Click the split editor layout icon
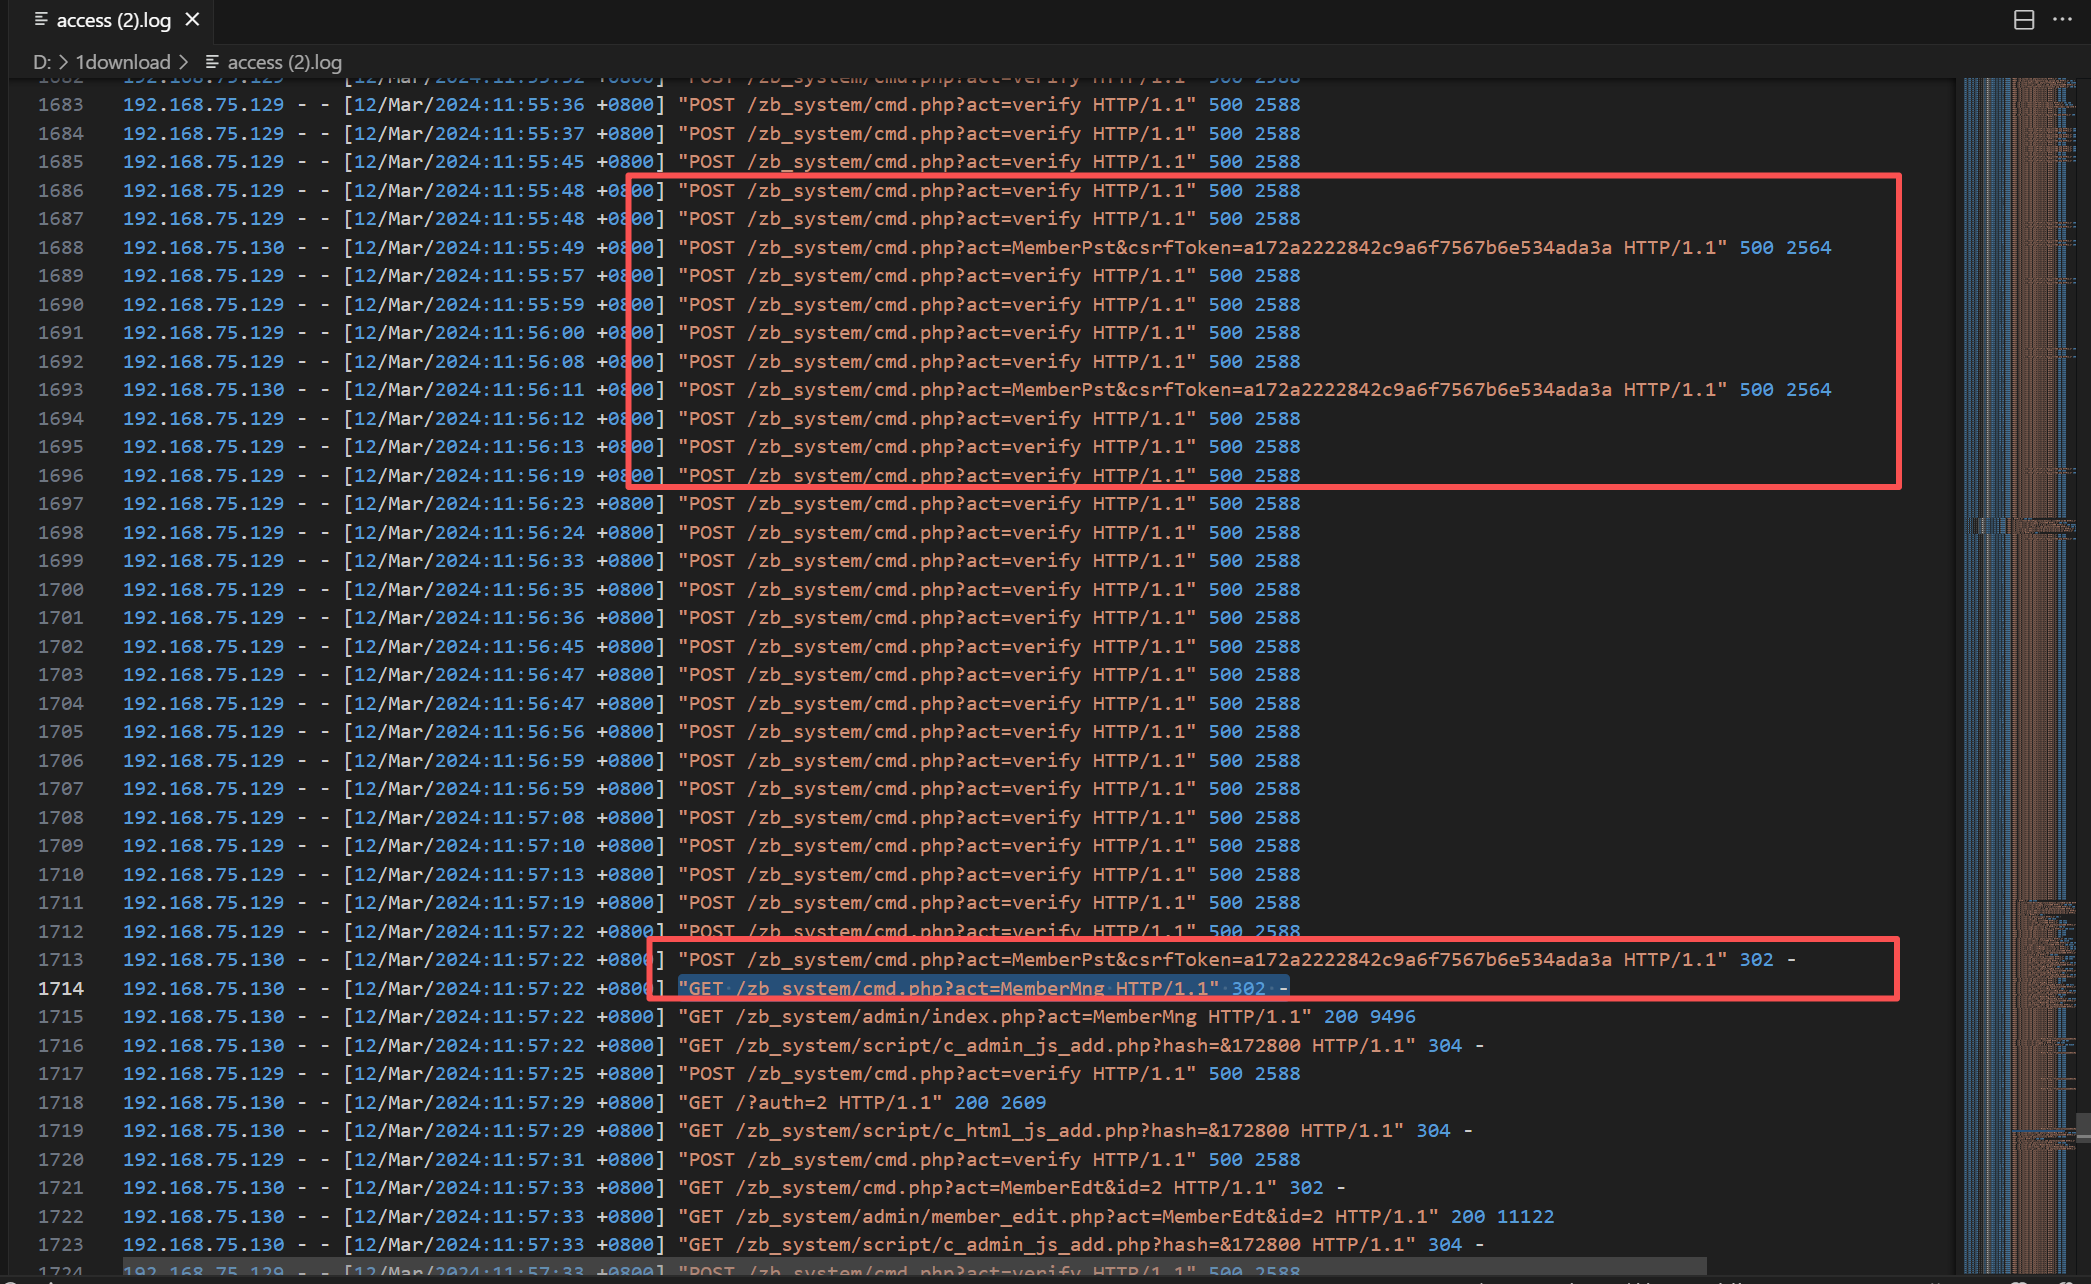Screen dimensions: 2091x1284 [2023, 20]
